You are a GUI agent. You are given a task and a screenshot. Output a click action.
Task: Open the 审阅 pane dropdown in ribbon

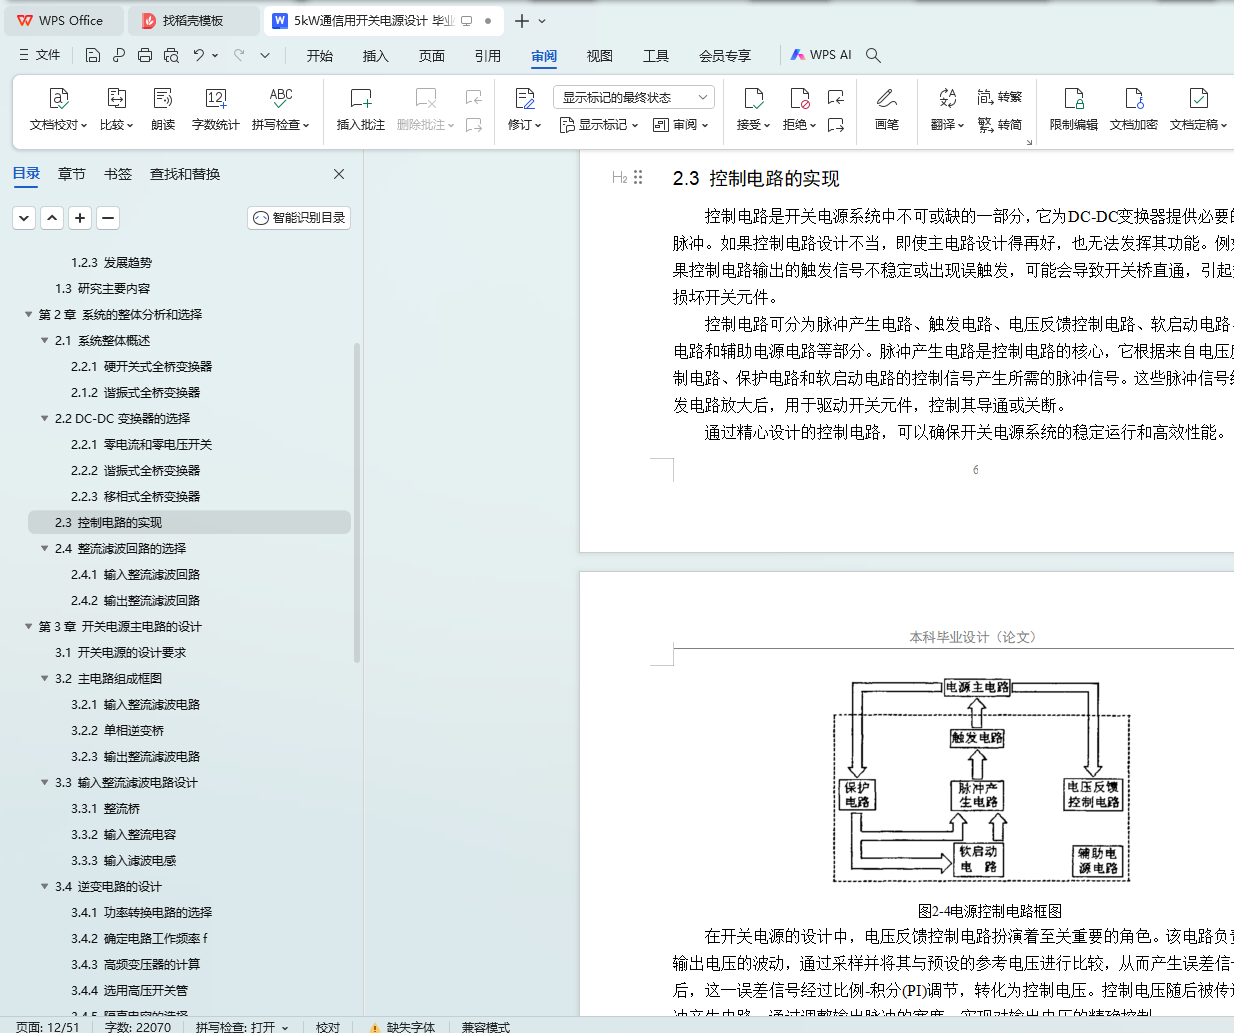(681, 125)
